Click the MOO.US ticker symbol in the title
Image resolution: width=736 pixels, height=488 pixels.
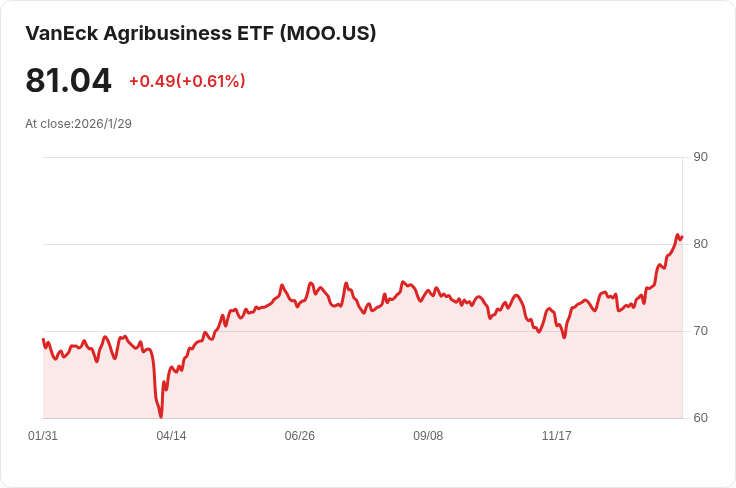328,33
